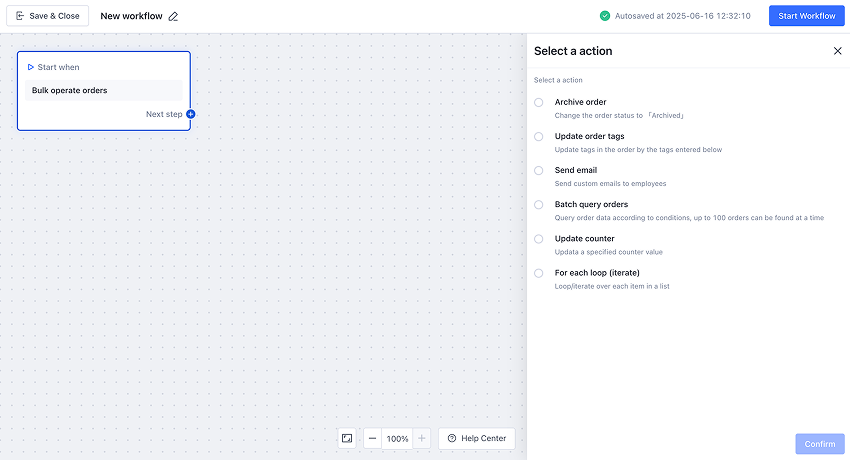Click the plus icon beside Next step
Screen dimensions: 850x460
191,114
